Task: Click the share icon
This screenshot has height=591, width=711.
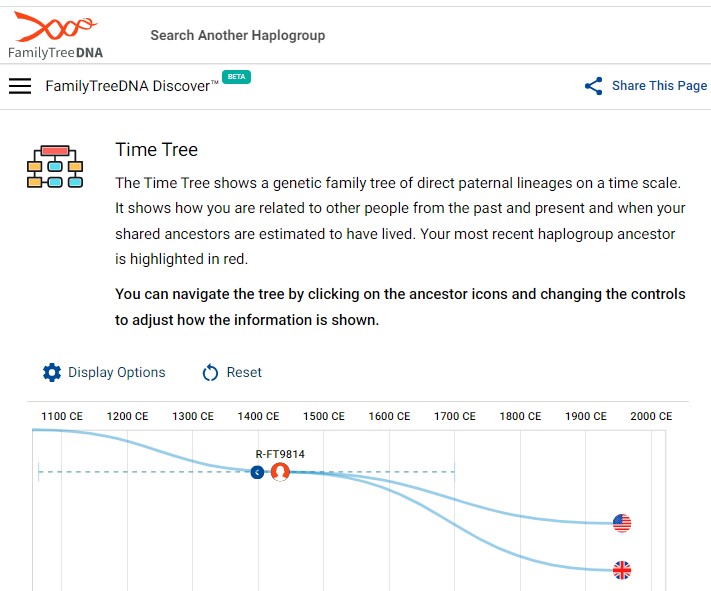Action: pos(594,86)
